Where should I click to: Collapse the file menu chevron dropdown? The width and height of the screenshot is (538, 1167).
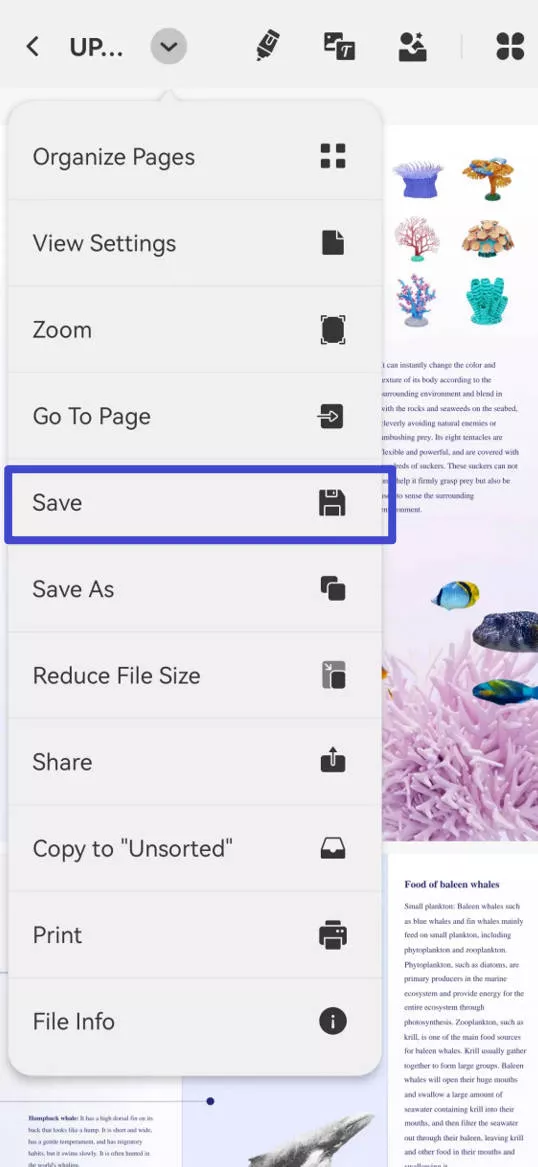point(169,47)
